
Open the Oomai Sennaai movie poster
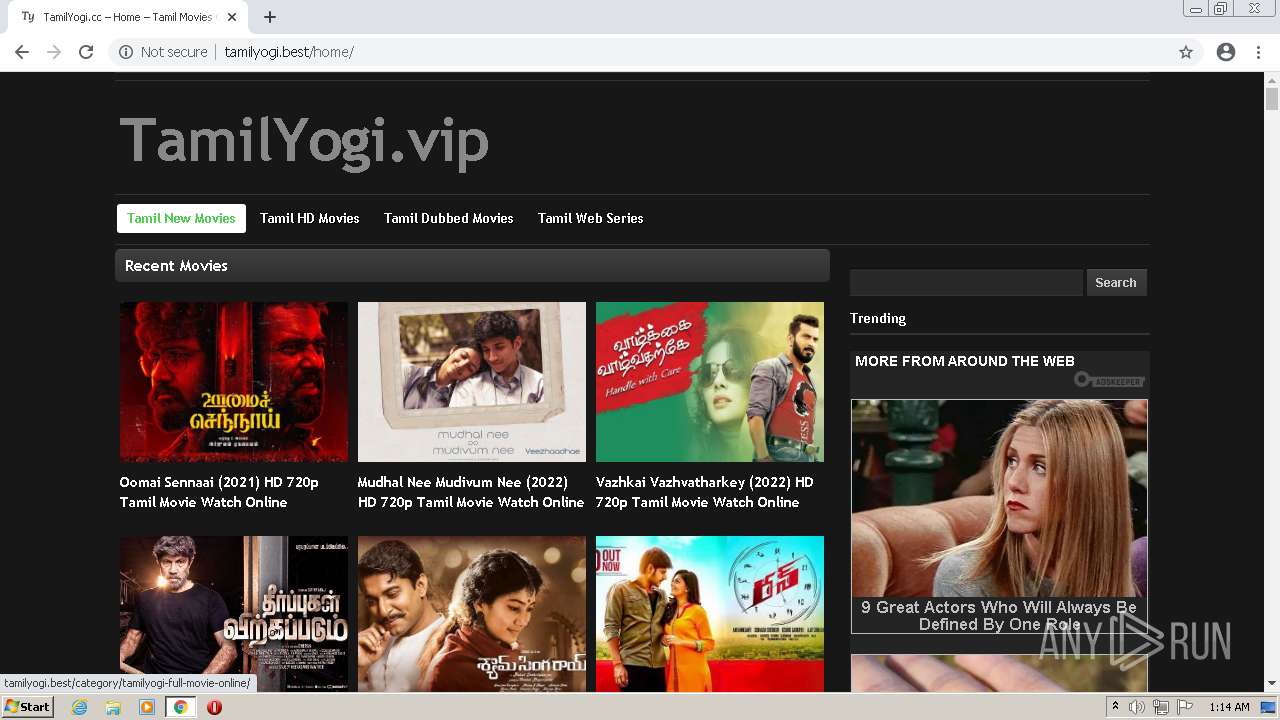pos(234,382)
